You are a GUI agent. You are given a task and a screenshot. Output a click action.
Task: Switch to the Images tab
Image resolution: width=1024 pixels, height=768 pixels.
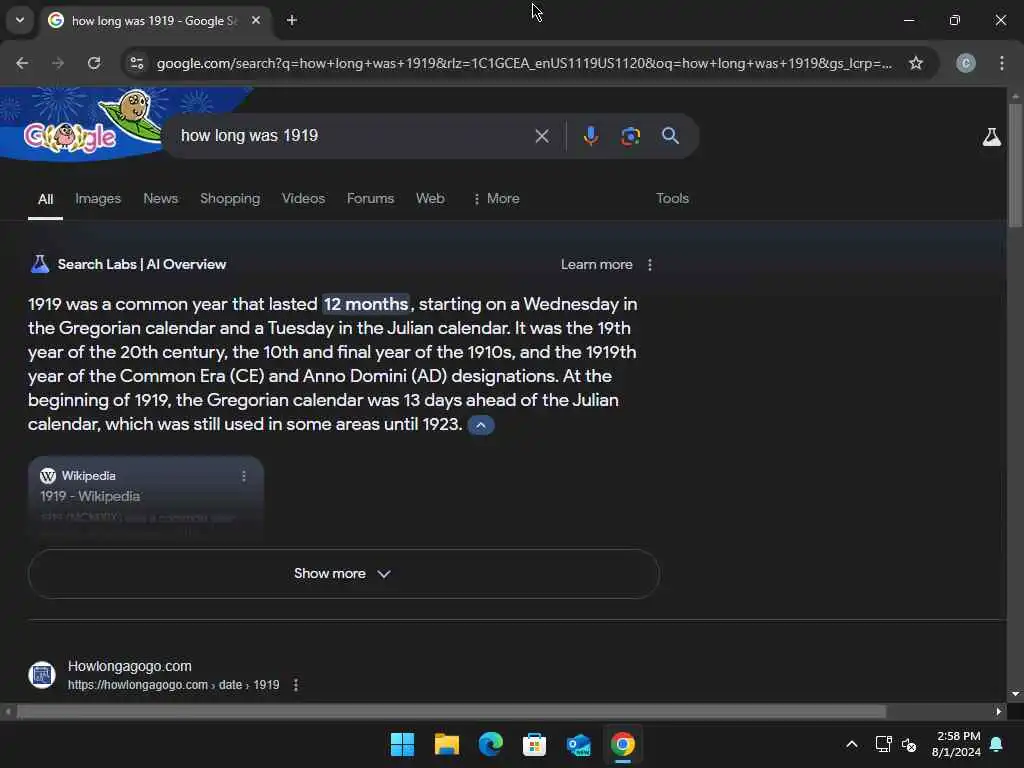tap(98, 199)
